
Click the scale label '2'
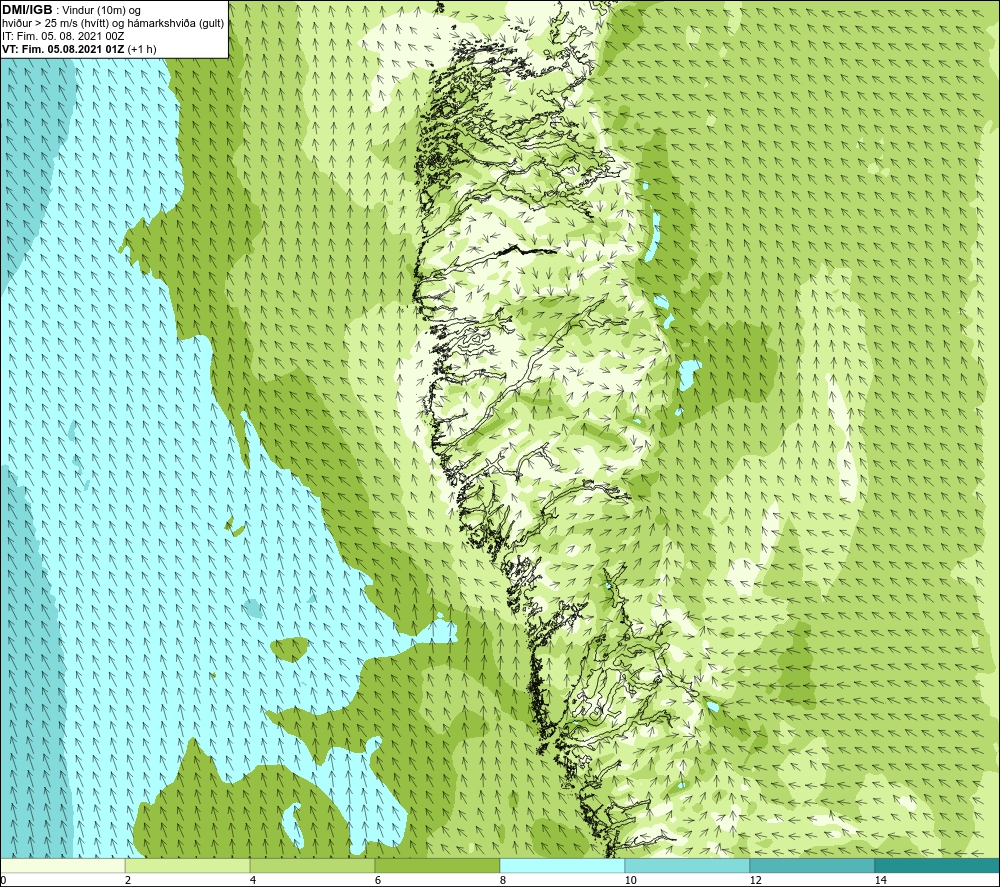[128, 880]
